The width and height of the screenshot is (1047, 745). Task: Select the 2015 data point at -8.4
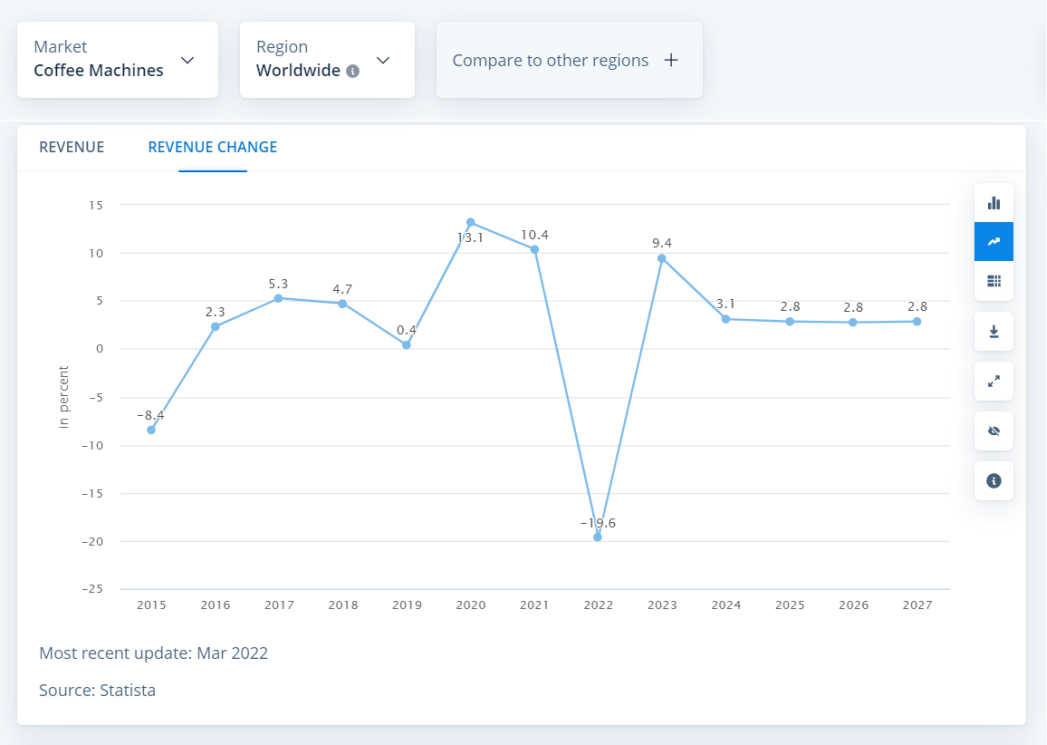[x=151, y=430]
